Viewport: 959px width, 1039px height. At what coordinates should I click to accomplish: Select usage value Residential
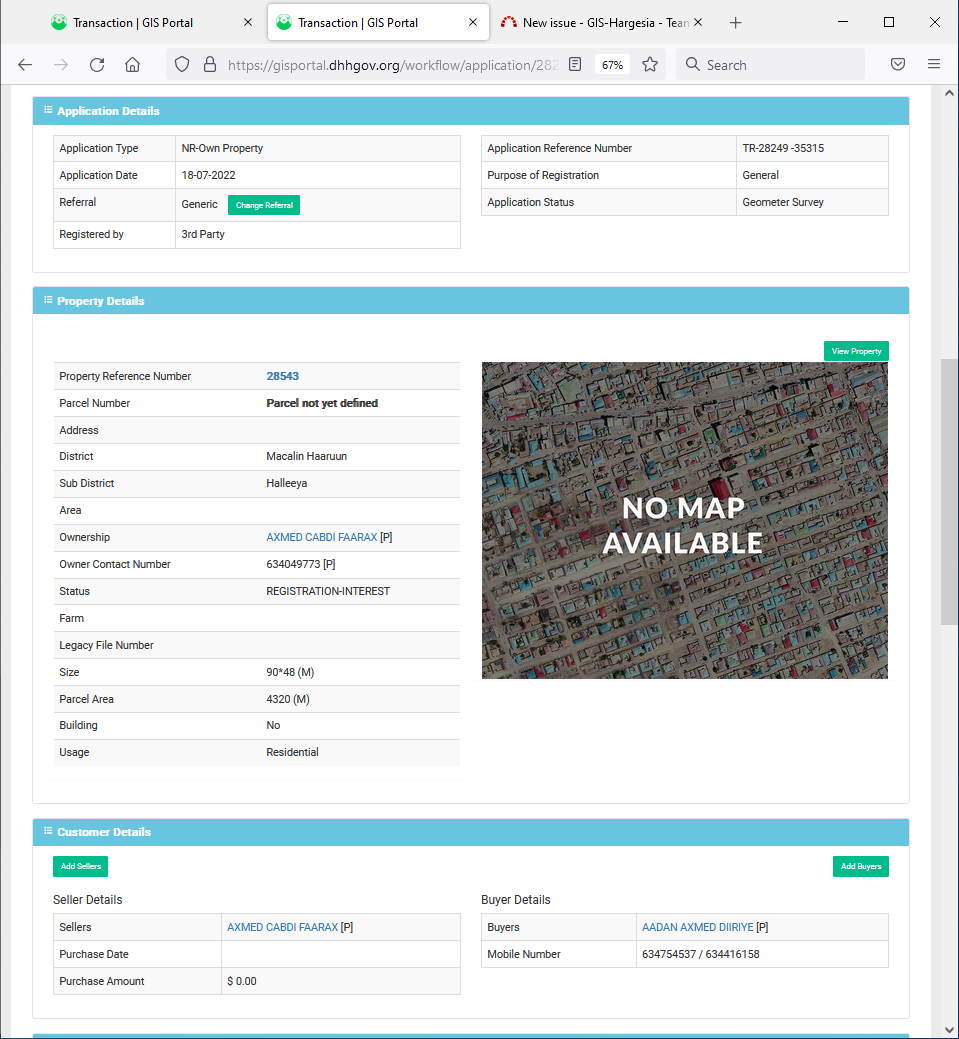click(x=292, y=752)
